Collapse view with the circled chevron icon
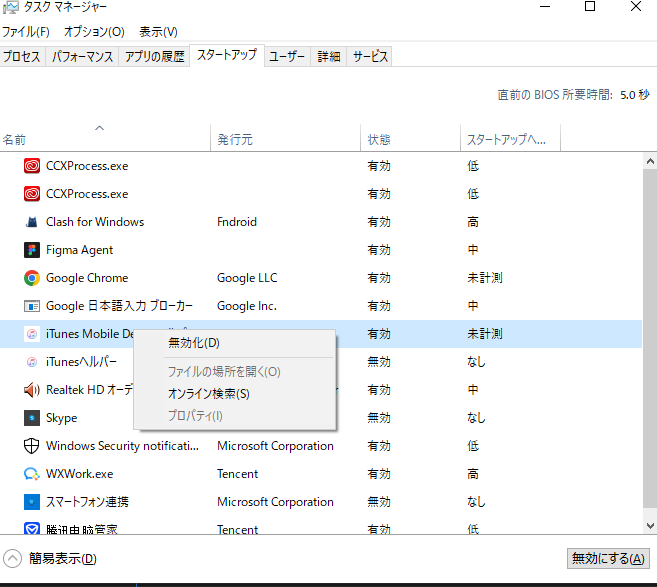 (x=13, y=559)
